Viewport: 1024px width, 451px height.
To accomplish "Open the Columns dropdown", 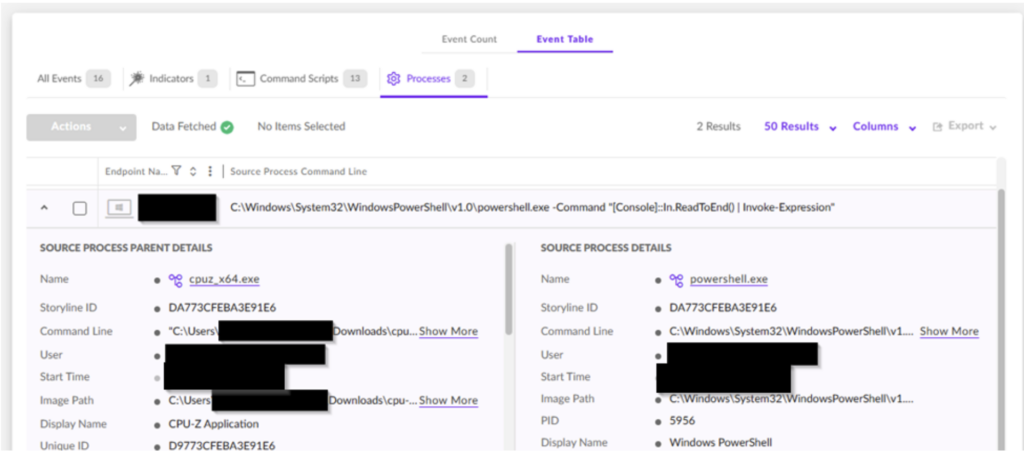I will point(884,127).
